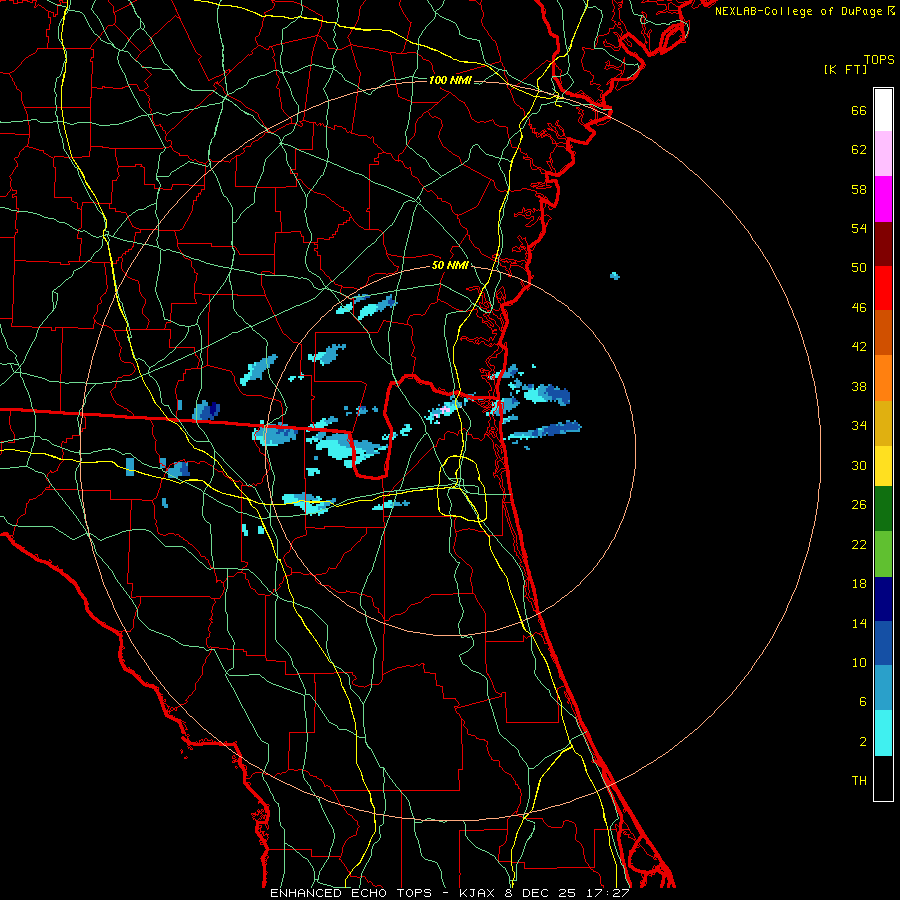Click the '[K FT]' units label
900x900 pixels.
pos(845,70)
